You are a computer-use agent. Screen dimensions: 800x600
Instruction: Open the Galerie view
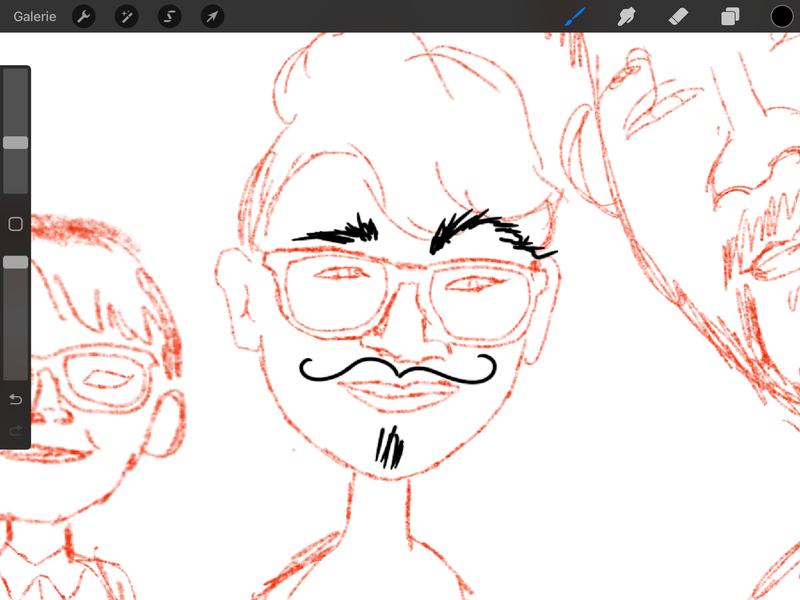tap(35, 16)
